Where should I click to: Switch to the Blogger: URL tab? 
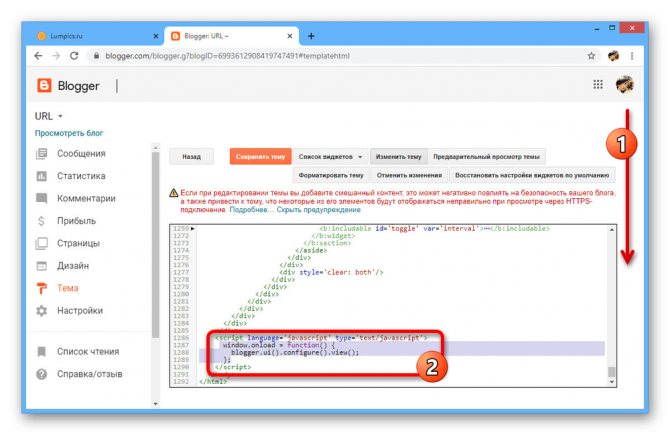[231, 36]
